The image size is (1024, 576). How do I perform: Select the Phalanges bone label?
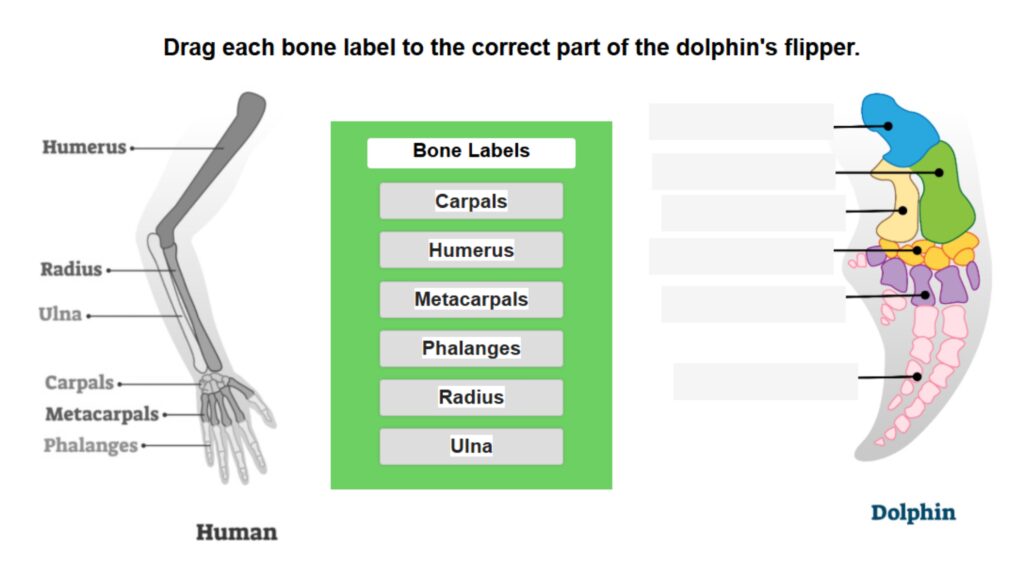tap(470, 348)
